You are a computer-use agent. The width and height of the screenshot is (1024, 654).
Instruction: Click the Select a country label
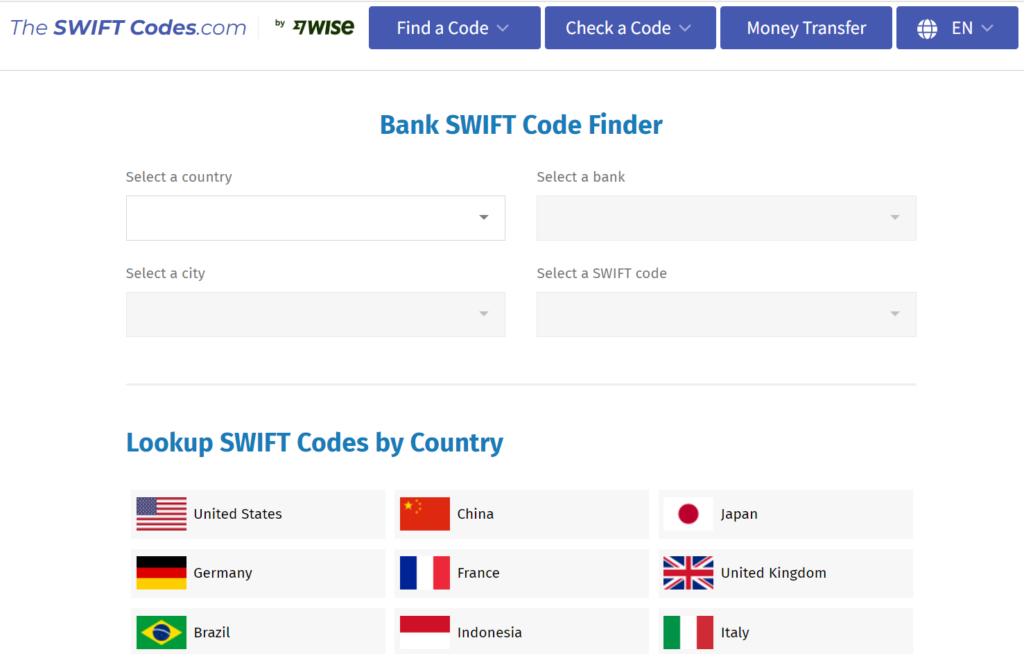tap(179, 177)
